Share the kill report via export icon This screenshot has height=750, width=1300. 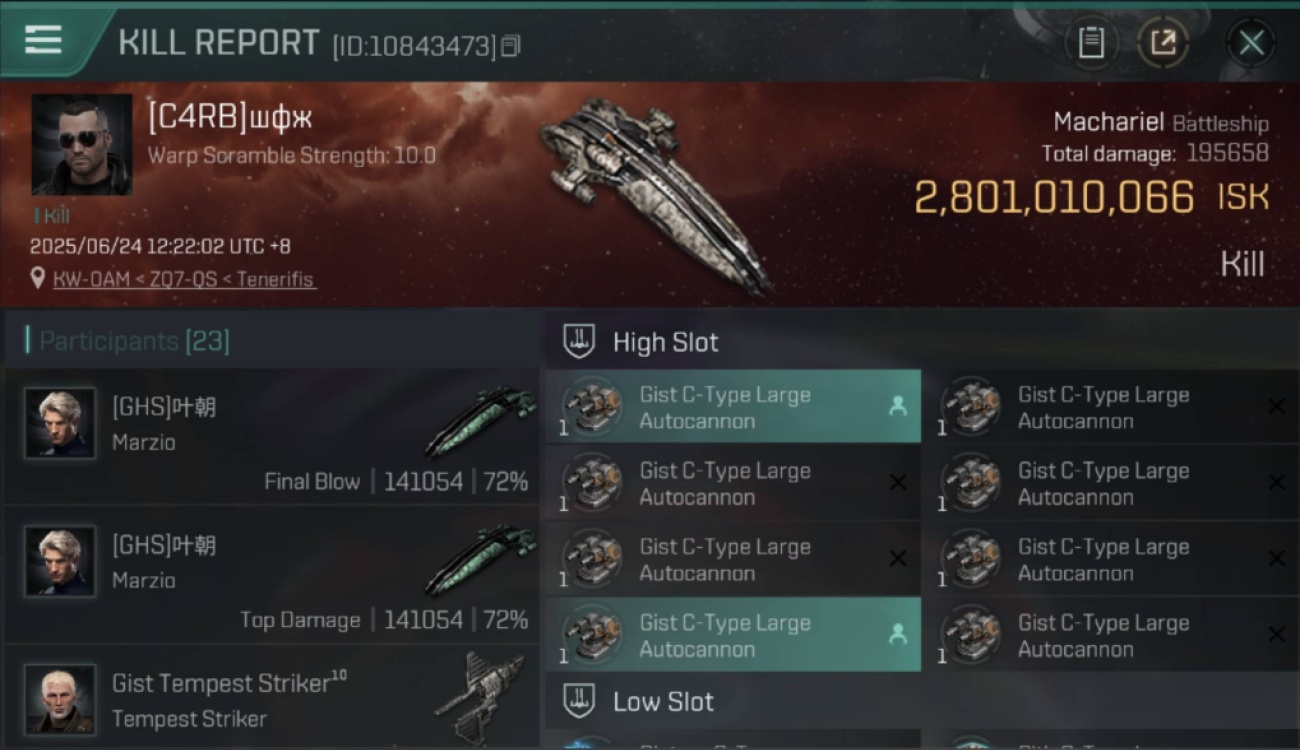[x=1162, y=43]
